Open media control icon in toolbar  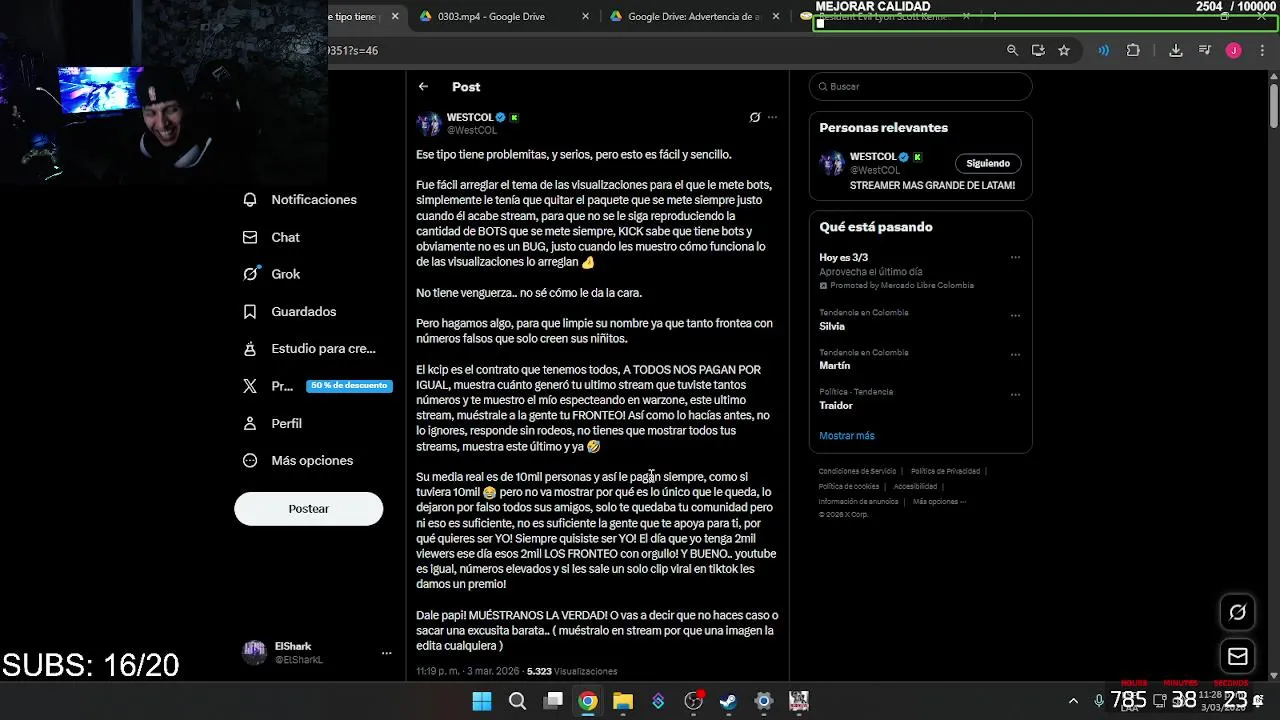[1204, 50]
